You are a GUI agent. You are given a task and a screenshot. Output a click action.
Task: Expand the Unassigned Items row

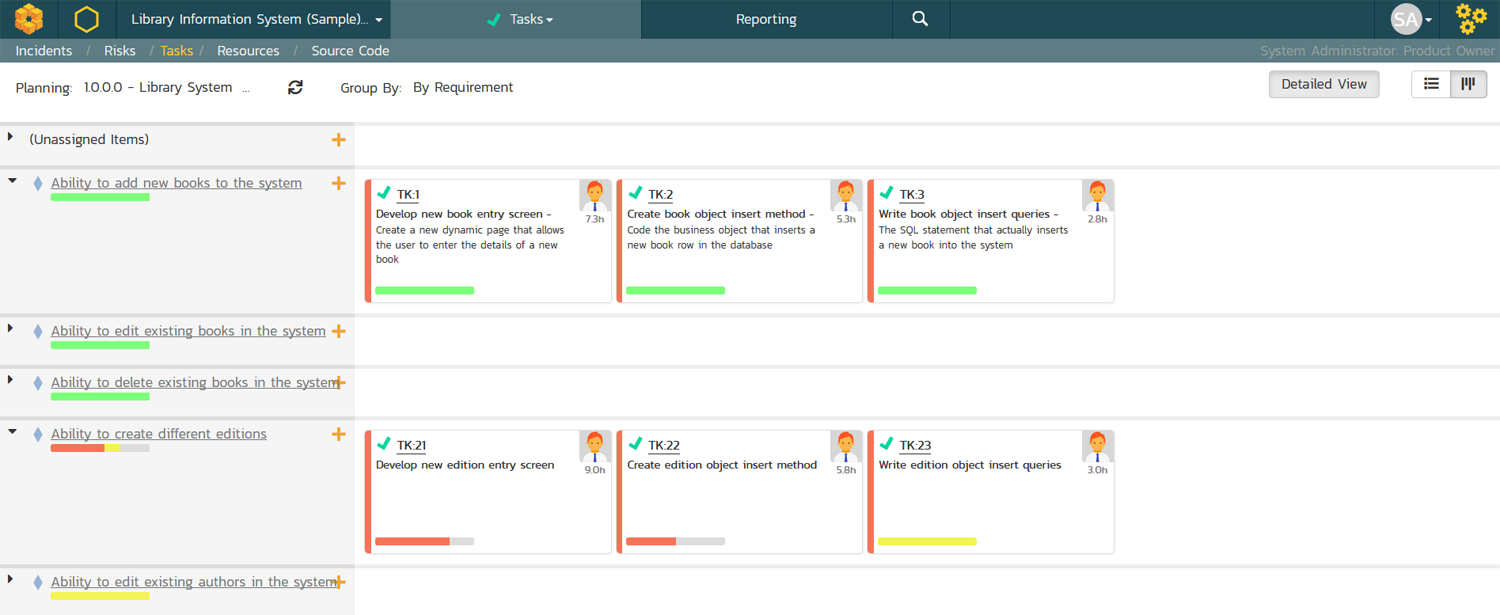pyautogui.click(x=11, y=137)
